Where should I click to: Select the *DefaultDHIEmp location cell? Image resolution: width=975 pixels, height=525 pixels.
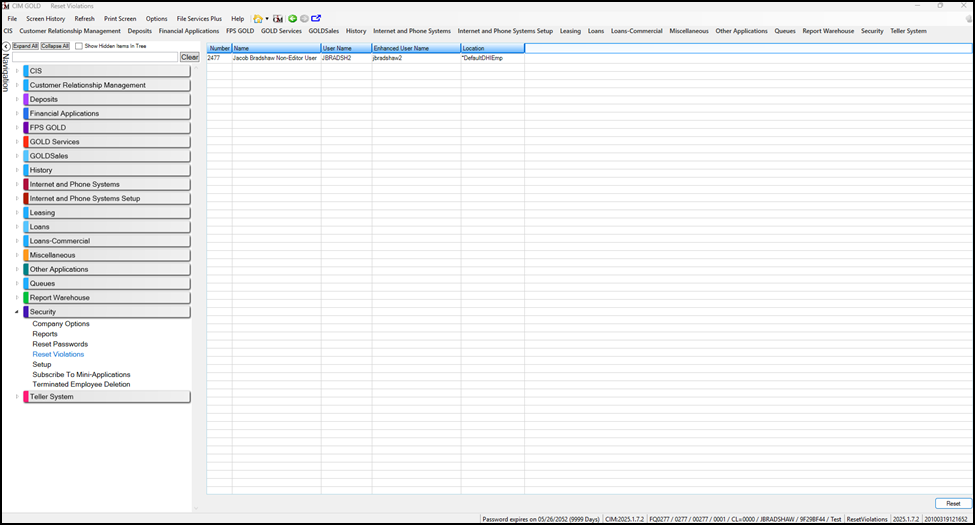(492, 58)
